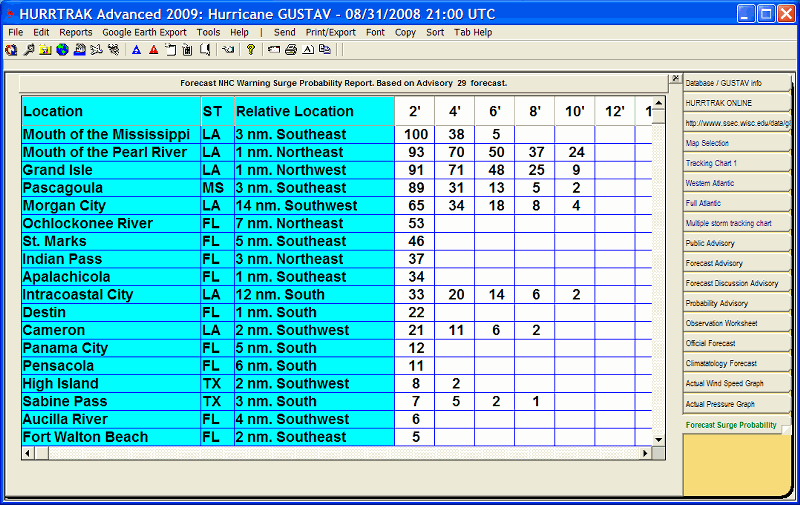This screenshot has height=505, width=800.
Task: Click the printer icon in toolbar
Action: 291,49
